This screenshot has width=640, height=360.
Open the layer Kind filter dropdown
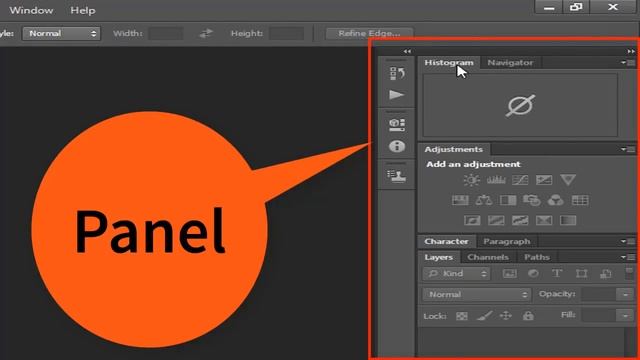click(x=456, y=273)
